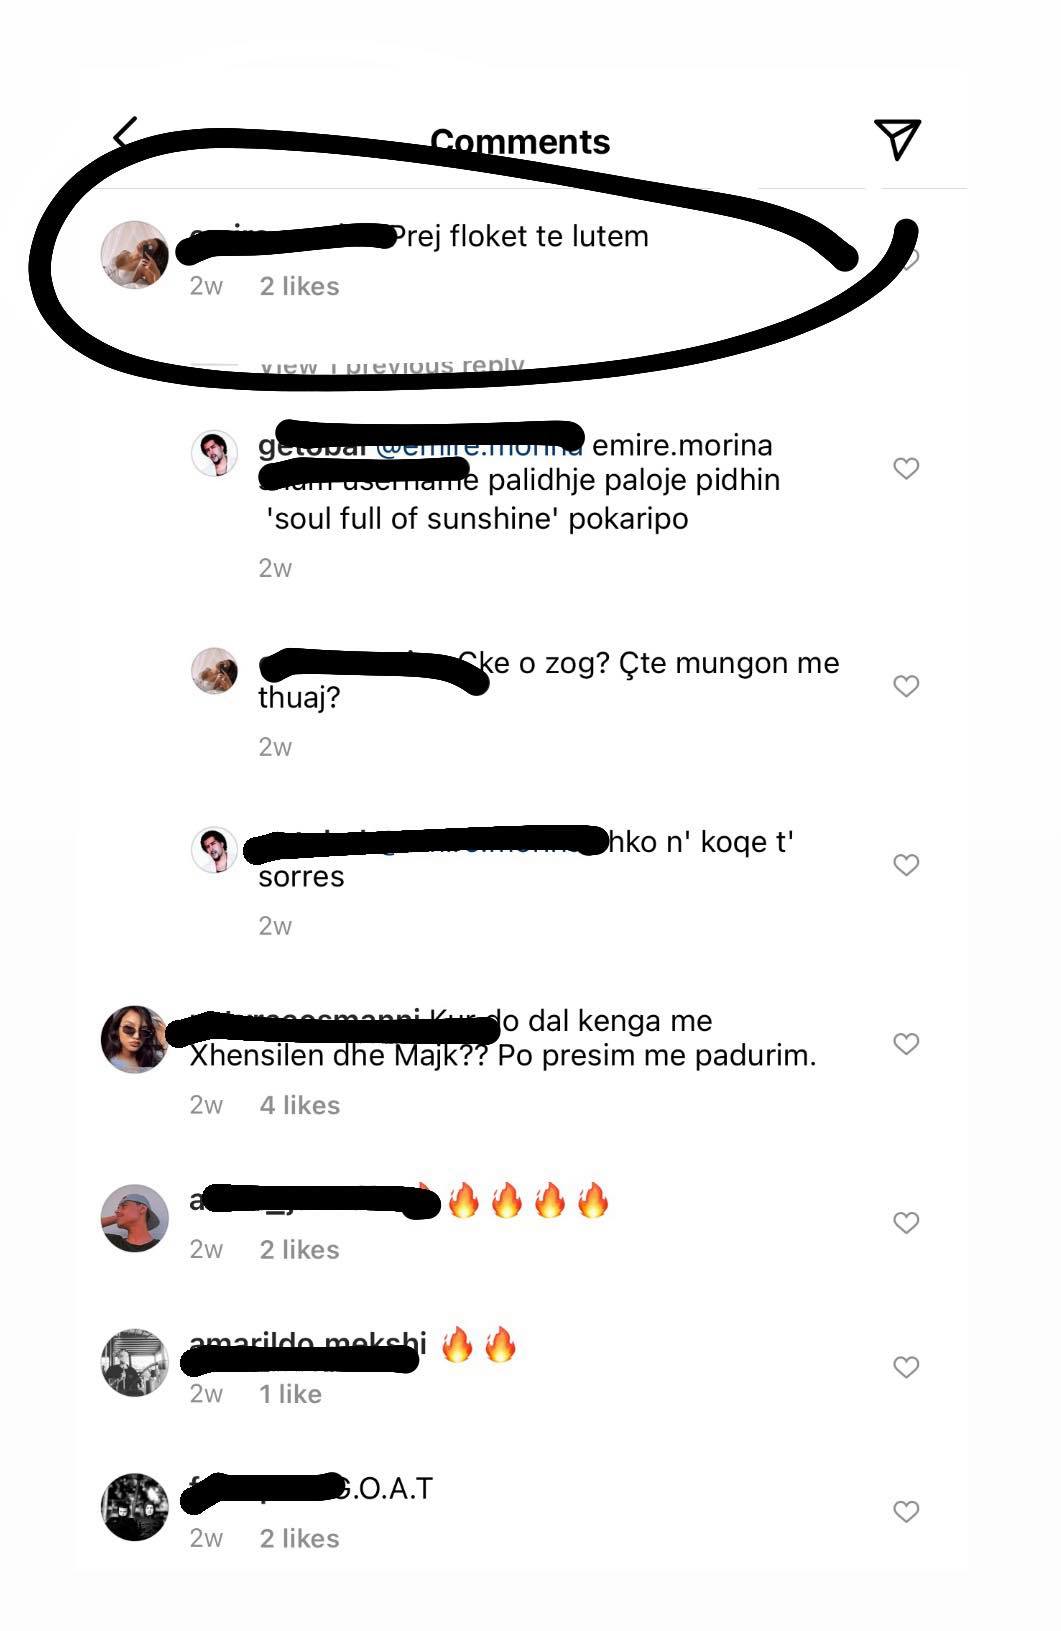Like the two fire emoji comment

click(906, 1367)
